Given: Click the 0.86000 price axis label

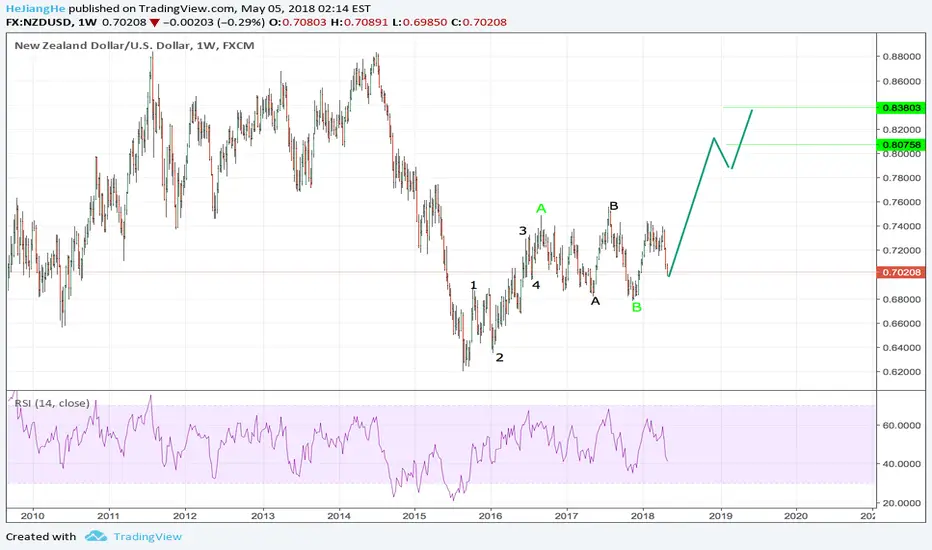Looking at the screenshot, I should [902, 81].
